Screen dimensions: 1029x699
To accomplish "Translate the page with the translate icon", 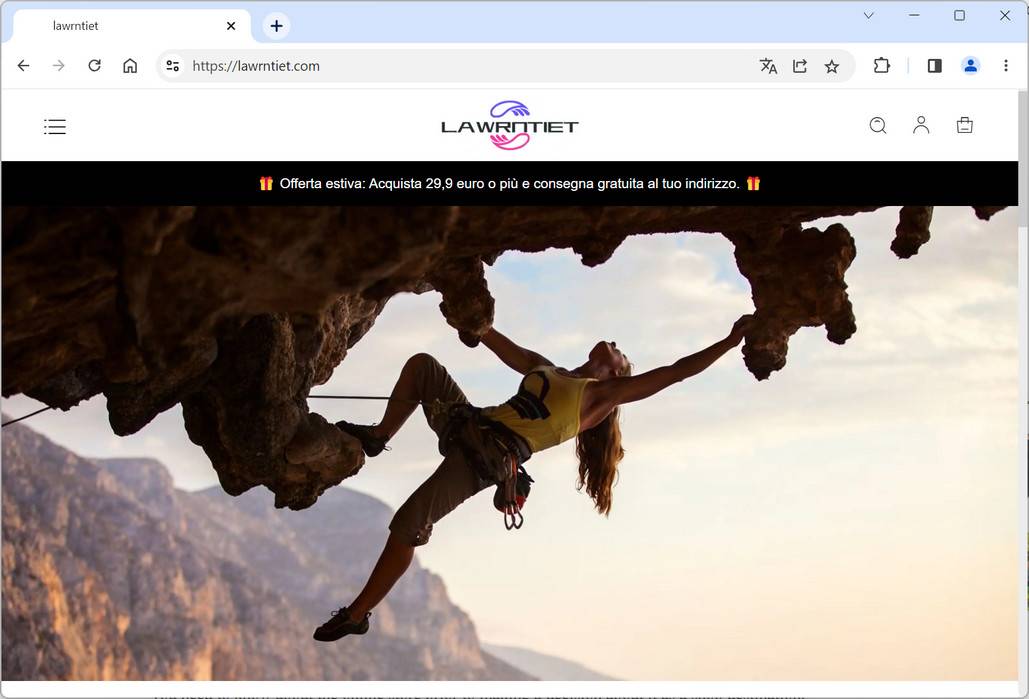I will 767,65.
